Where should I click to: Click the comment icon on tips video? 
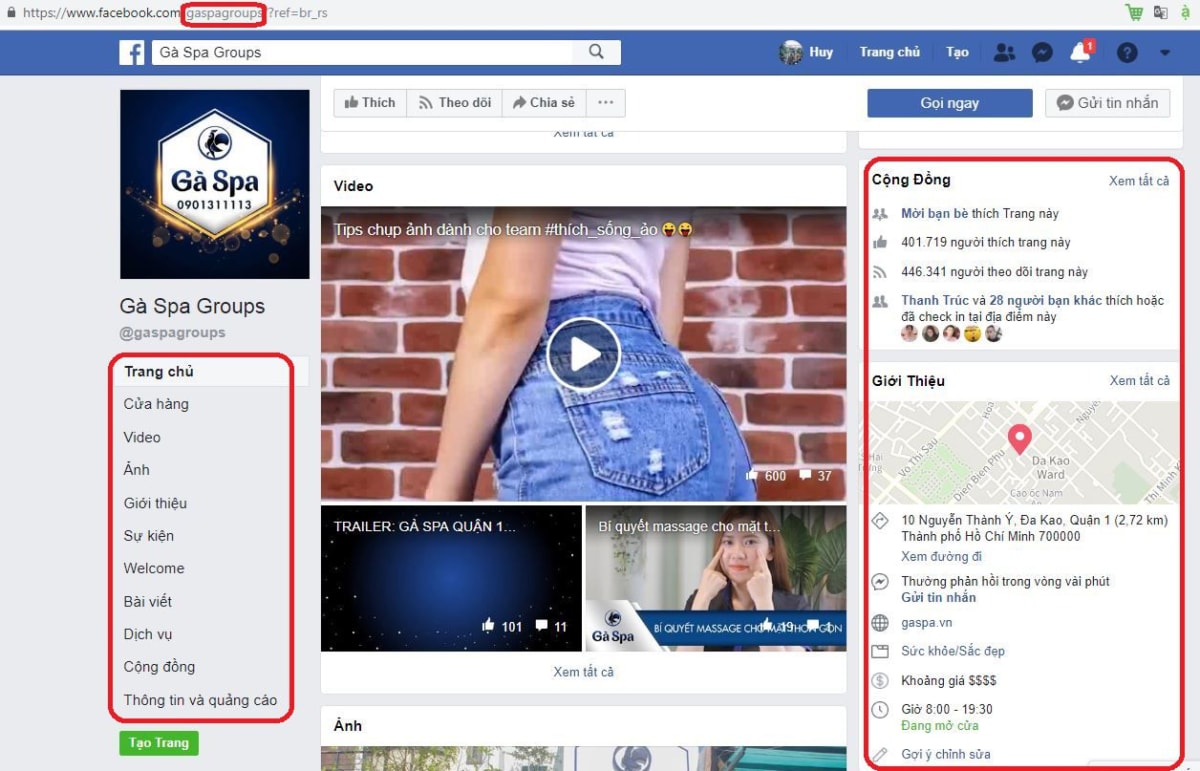click(805, 476)
